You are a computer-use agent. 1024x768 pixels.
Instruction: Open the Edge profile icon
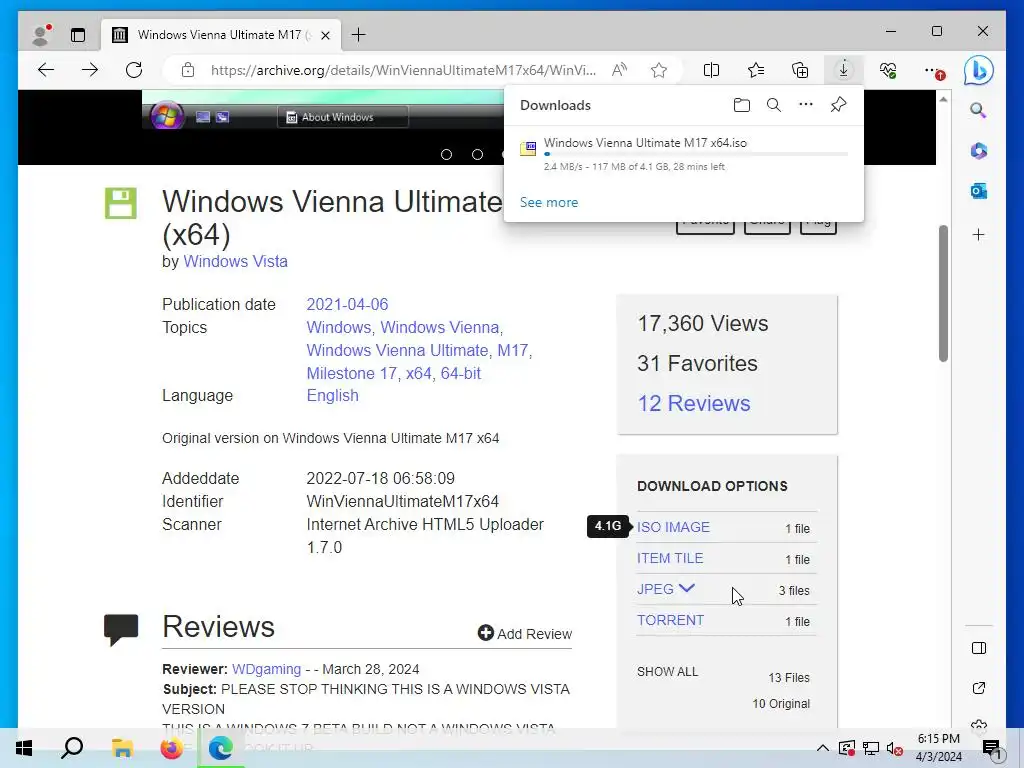(x=42, y=35)
